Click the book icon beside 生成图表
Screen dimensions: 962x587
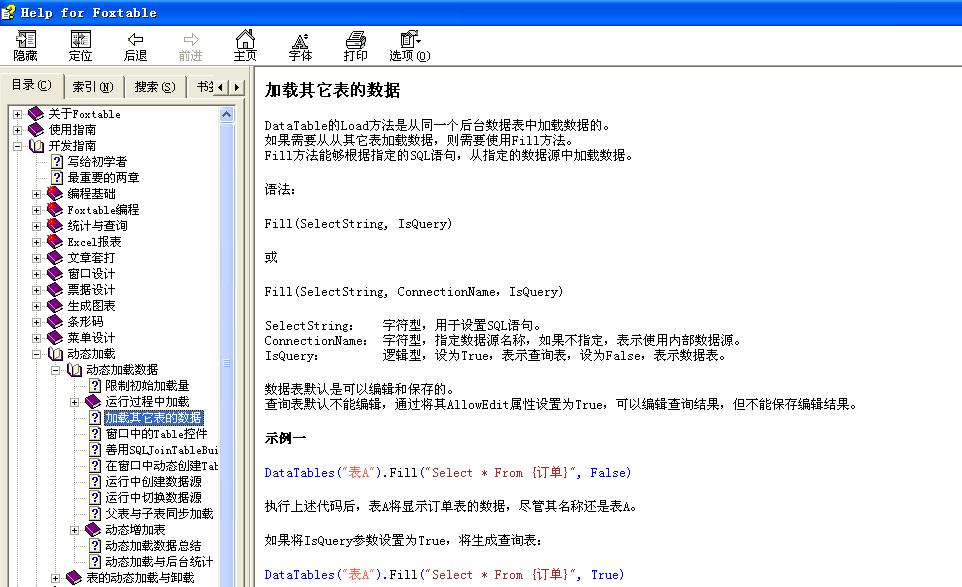click(x=55, y=305)
